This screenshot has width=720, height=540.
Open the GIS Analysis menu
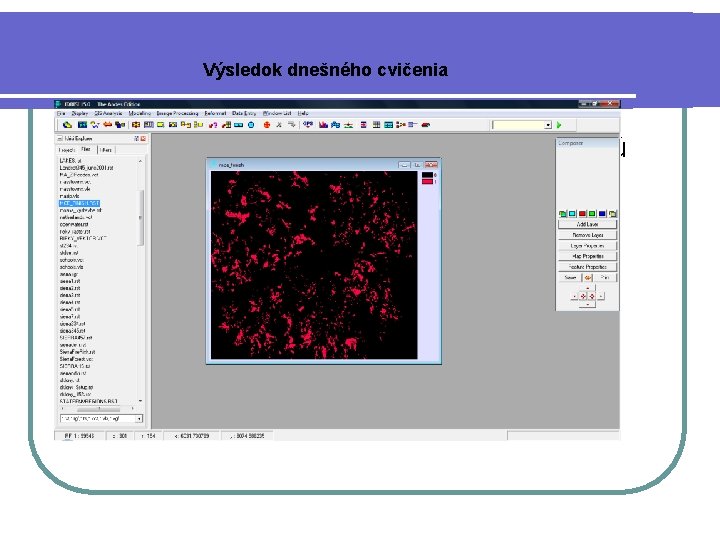coord(108,113)
